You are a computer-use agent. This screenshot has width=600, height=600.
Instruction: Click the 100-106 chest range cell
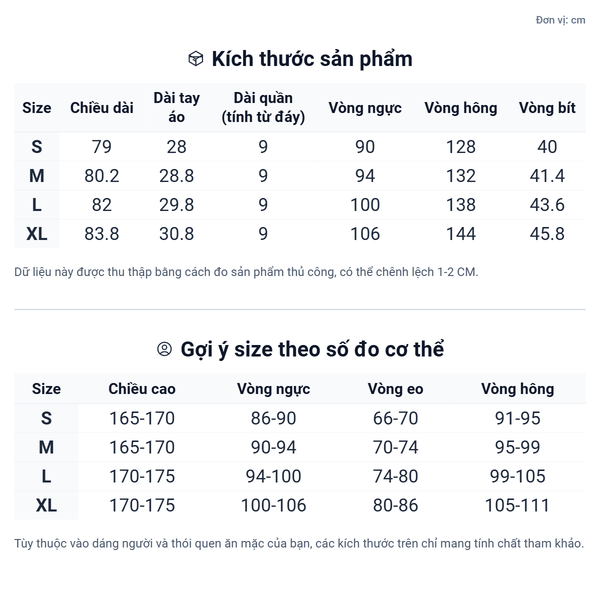coord(273,505)
